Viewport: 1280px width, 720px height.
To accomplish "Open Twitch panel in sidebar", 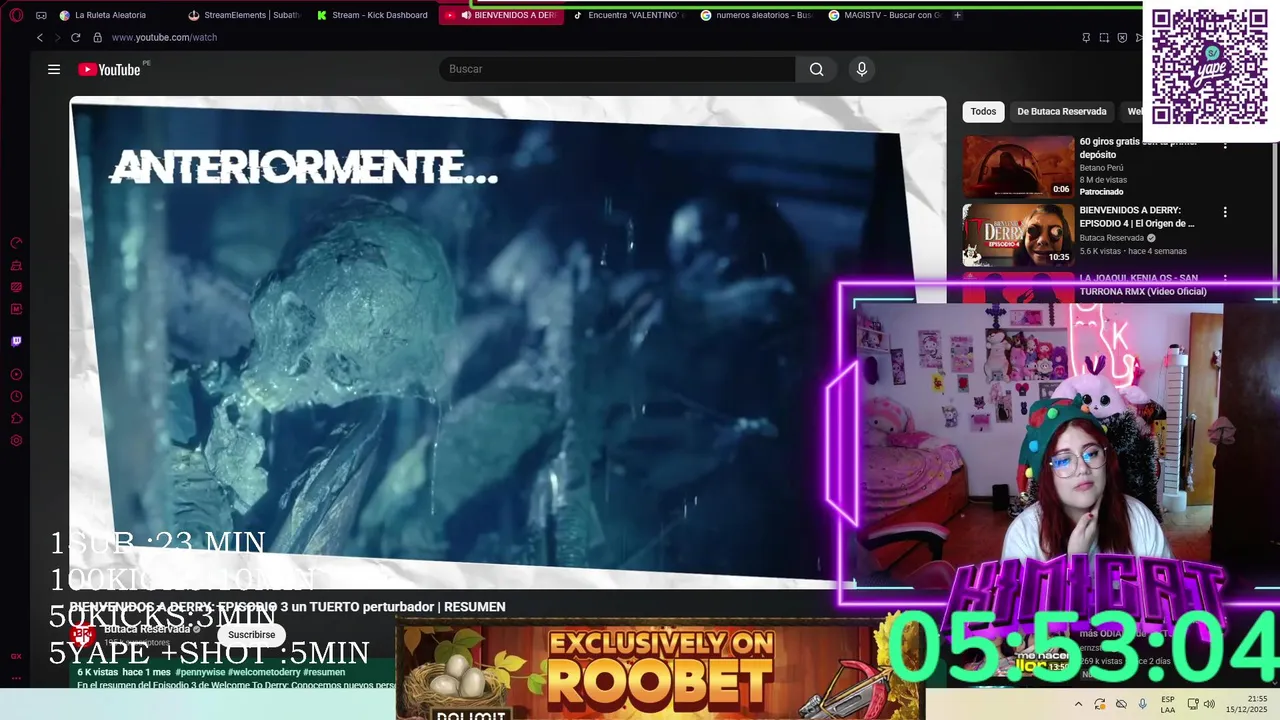I will (x=16, y=341).
